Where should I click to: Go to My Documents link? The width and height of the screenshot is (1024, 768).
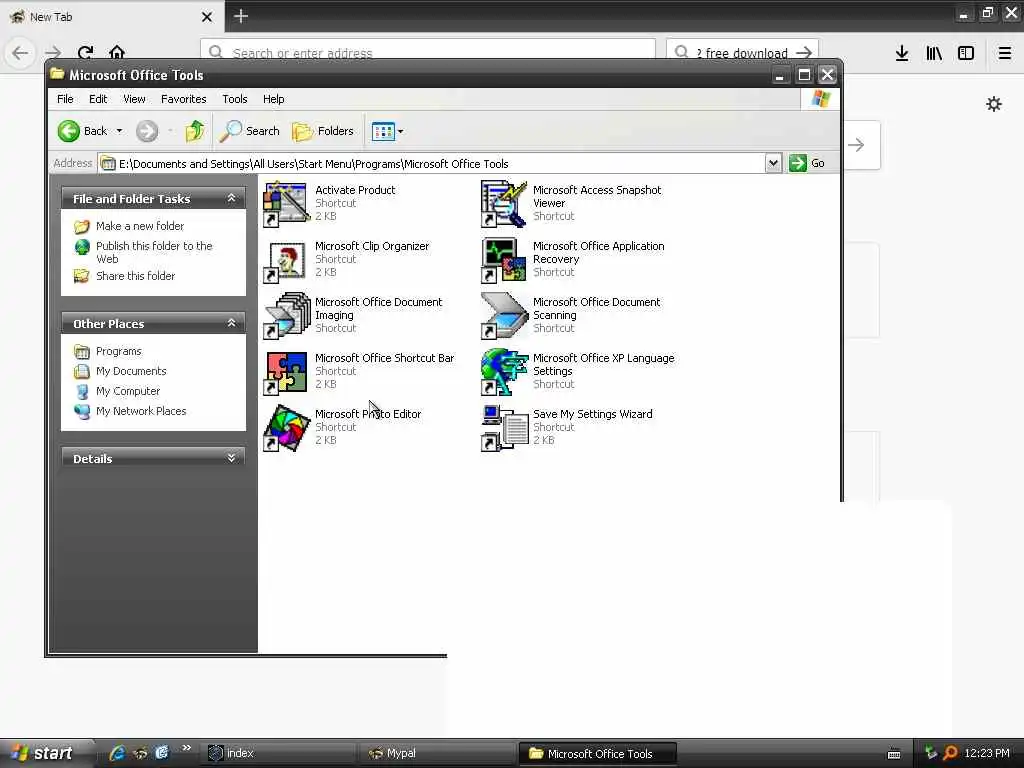coord(131,371)
